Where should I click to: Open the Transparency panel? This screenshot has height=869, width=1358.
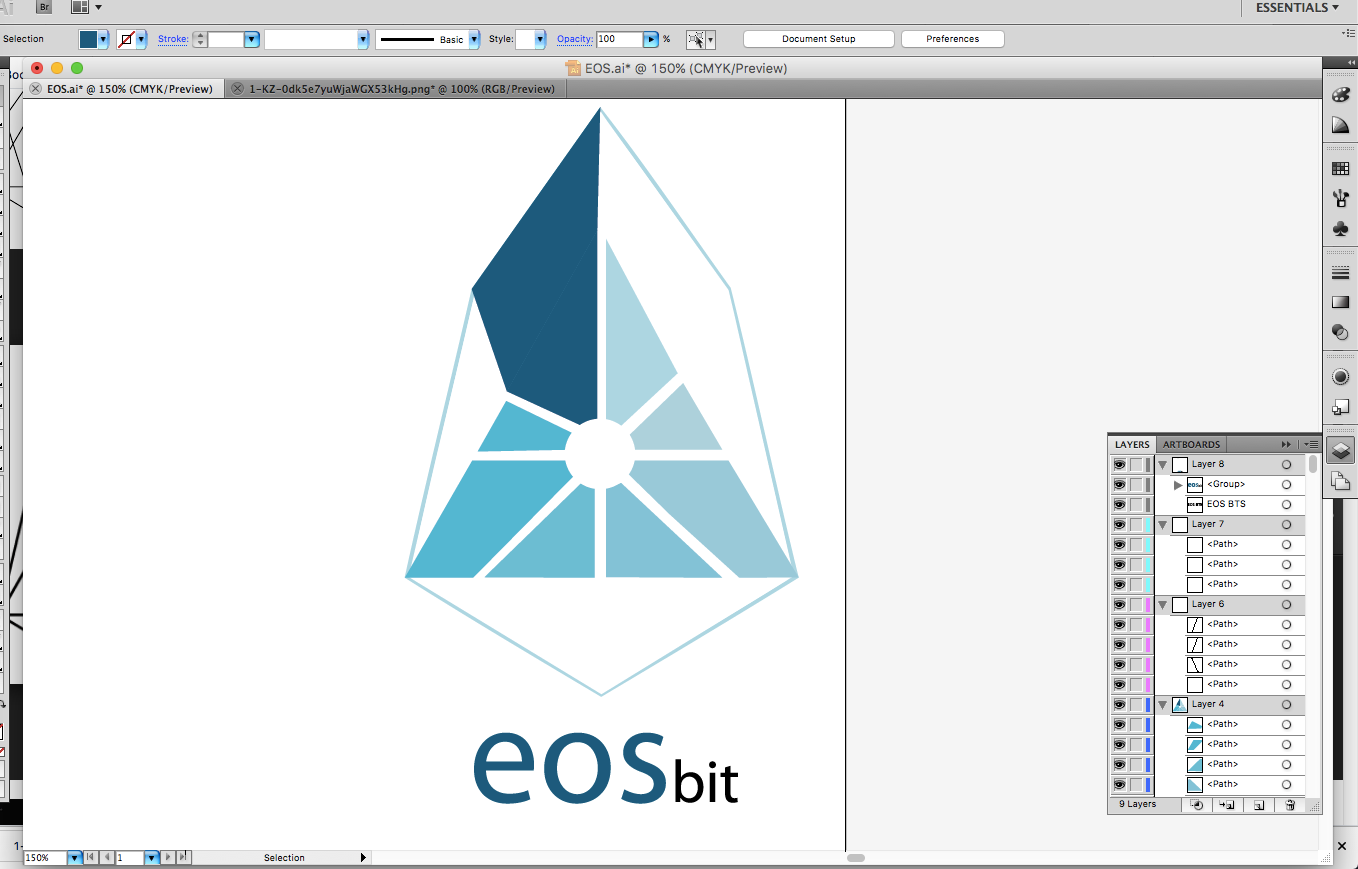pos(1341,333)
